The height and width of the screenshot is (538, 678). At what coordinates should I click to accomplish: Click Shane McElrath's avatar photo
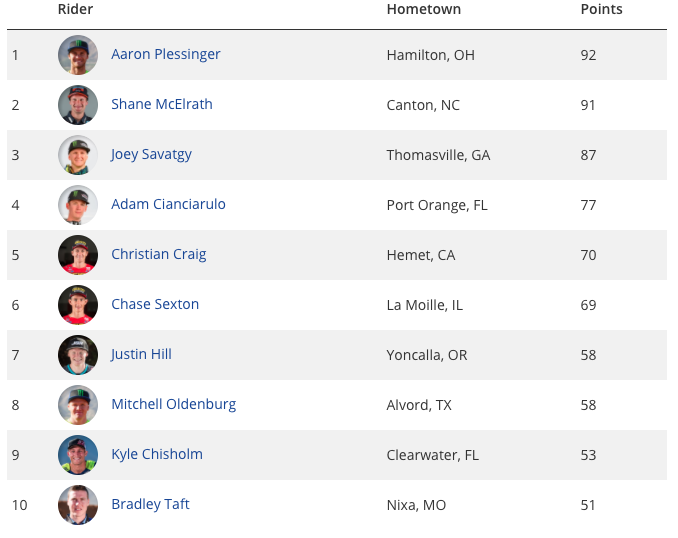point(78,105)
